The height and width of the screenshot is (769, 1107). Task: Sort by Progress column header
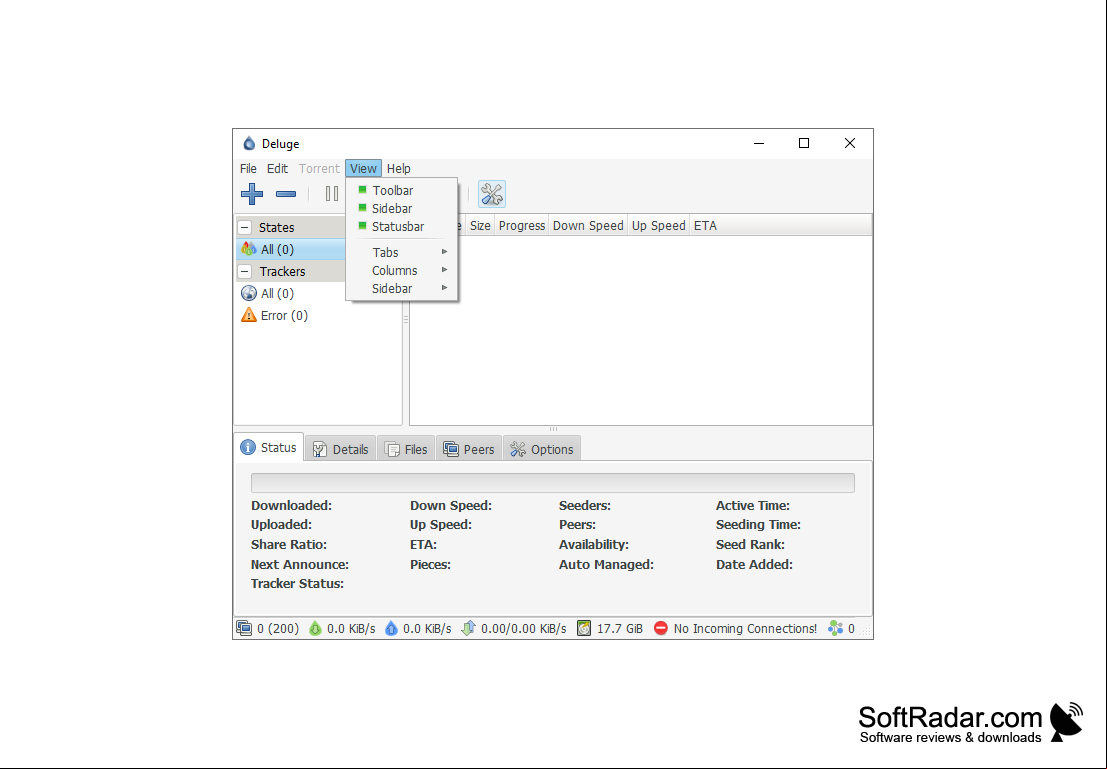(522, 225)
